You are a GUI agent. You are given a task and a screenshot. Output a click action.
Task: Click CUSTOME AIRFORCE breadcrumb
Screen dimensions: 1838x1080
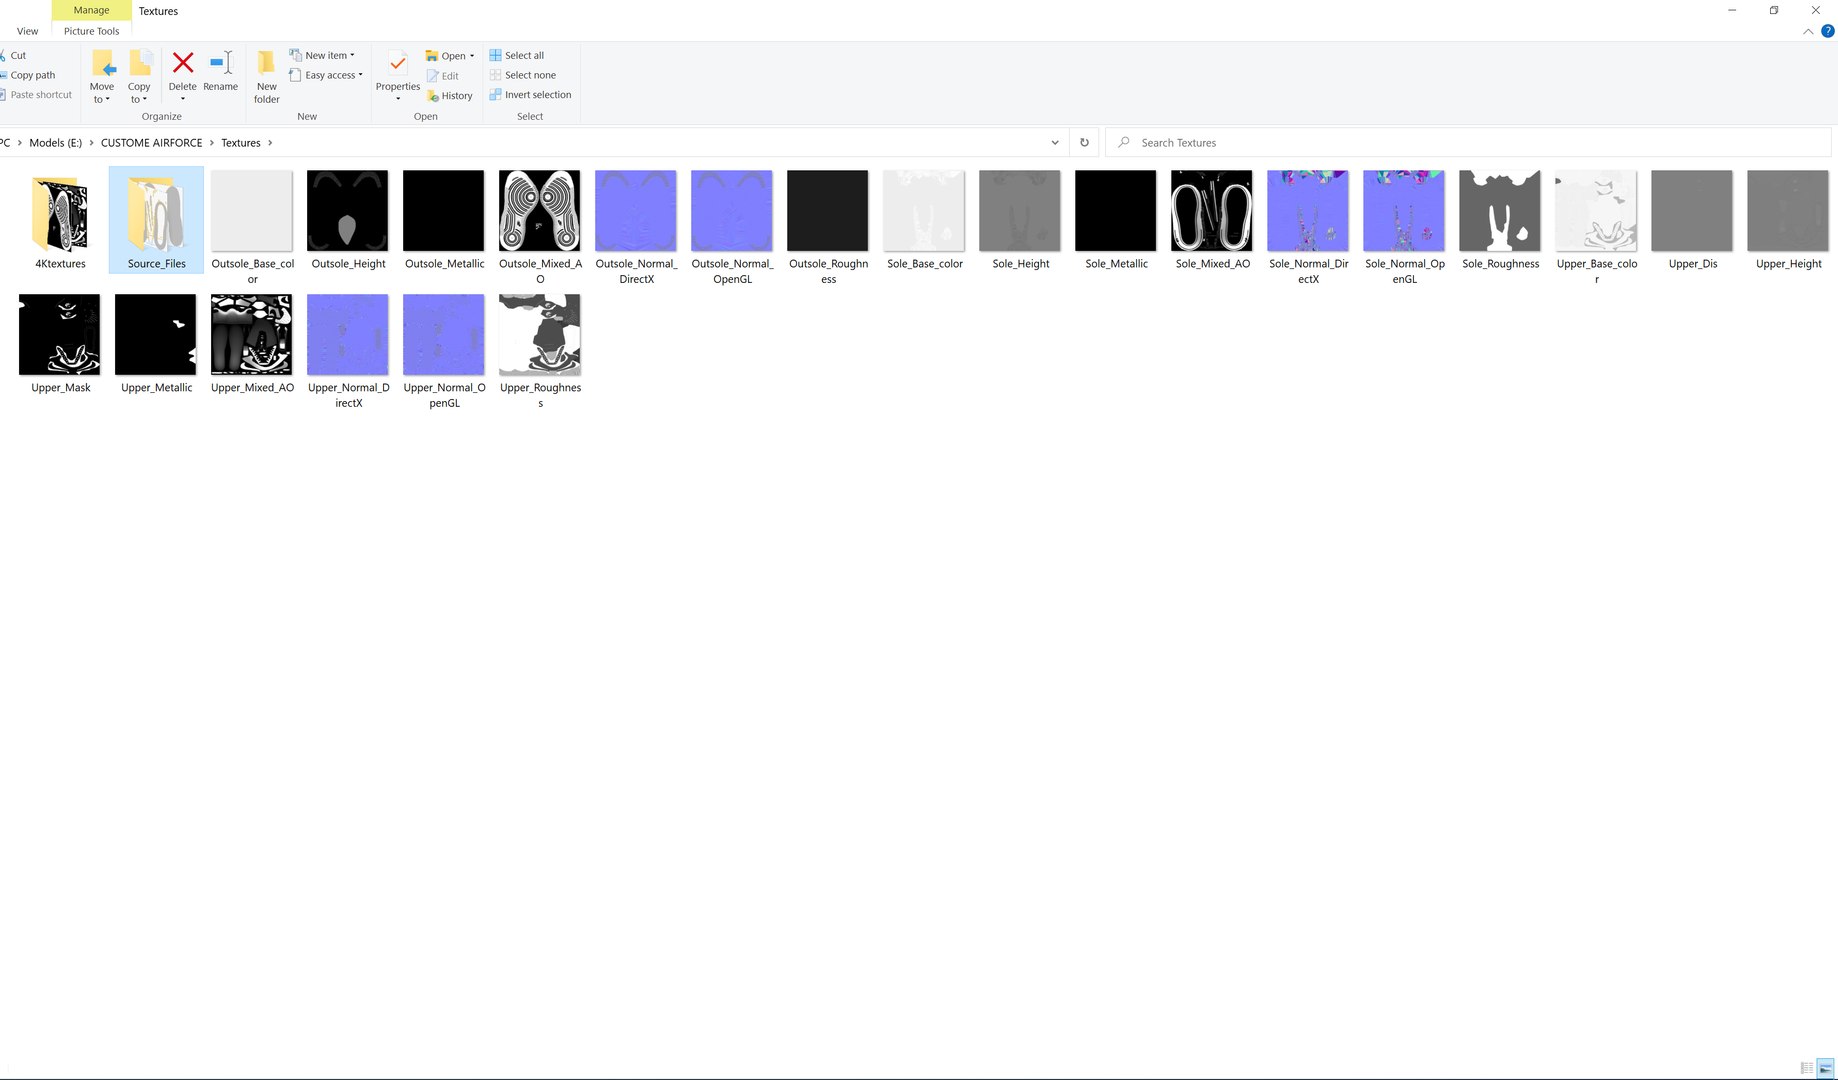(x=151, y=143)
